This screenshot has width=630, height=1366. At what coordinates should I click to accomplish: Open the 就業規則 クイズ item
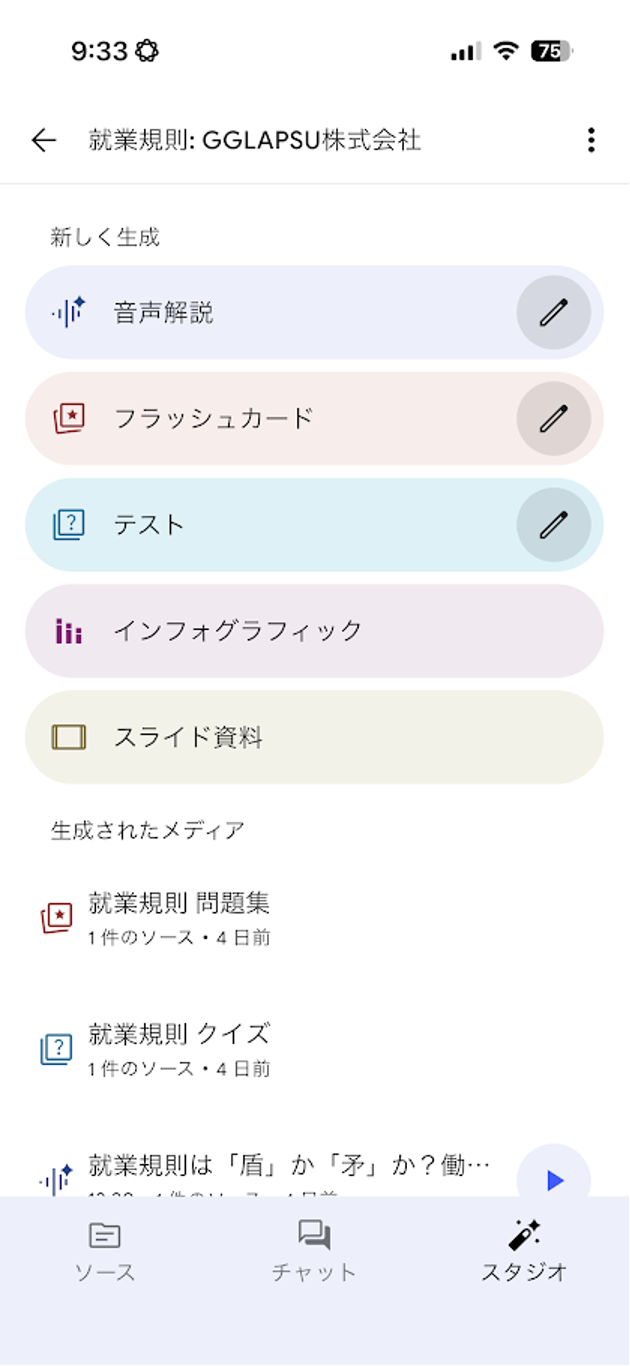[180, 1047]
